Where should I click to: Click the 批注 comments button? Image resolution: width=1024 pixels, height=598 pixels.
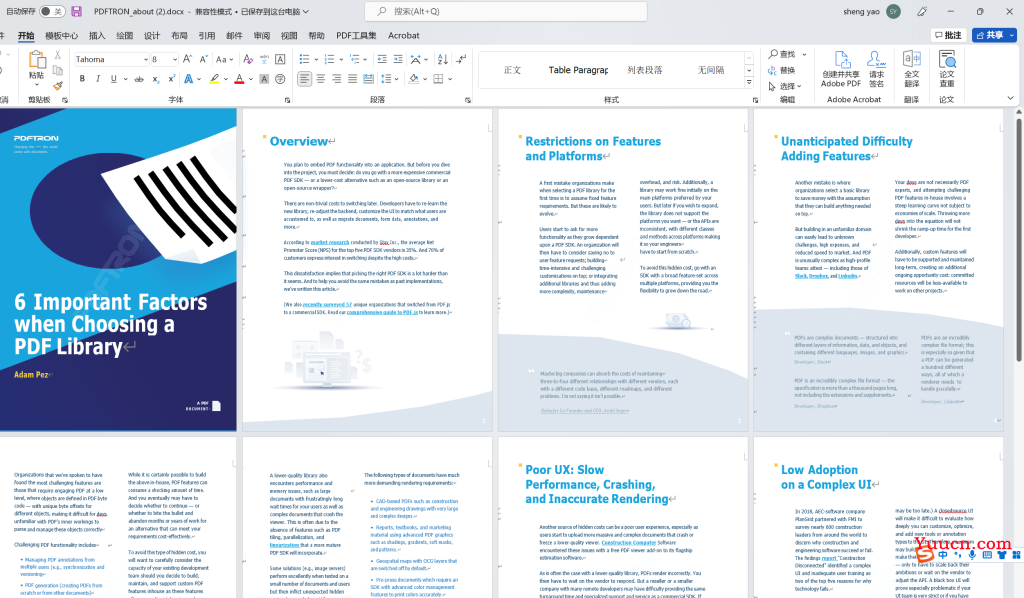pyautogui.click(x=948, y=35)
